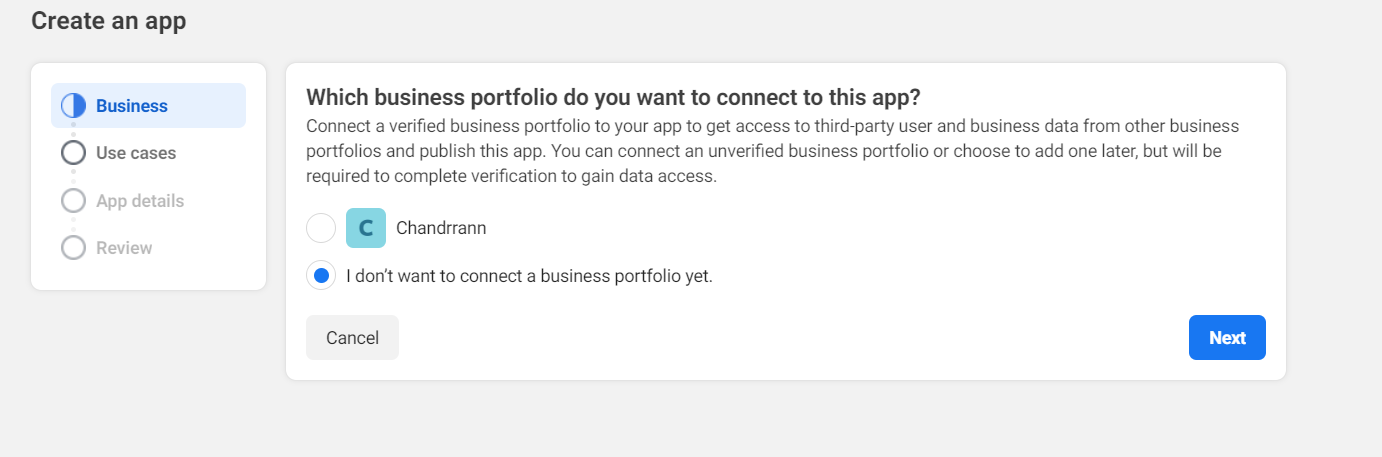
Task: Click dotted connector between App details and Review
Action: pos(73,225)
